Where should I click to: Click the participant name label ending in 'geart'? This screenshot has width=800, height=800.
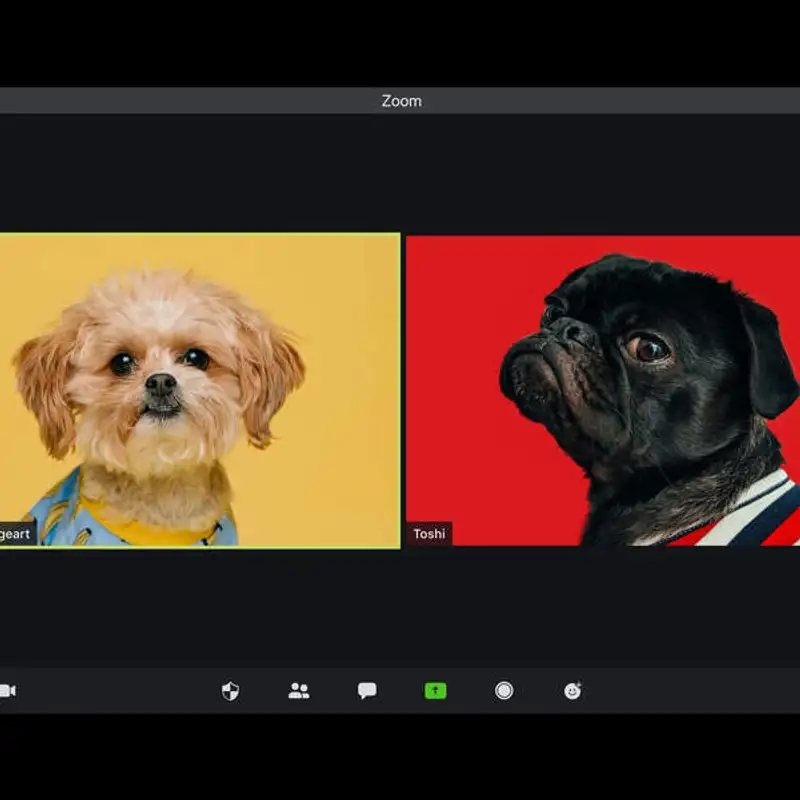(x=17, y=534)
